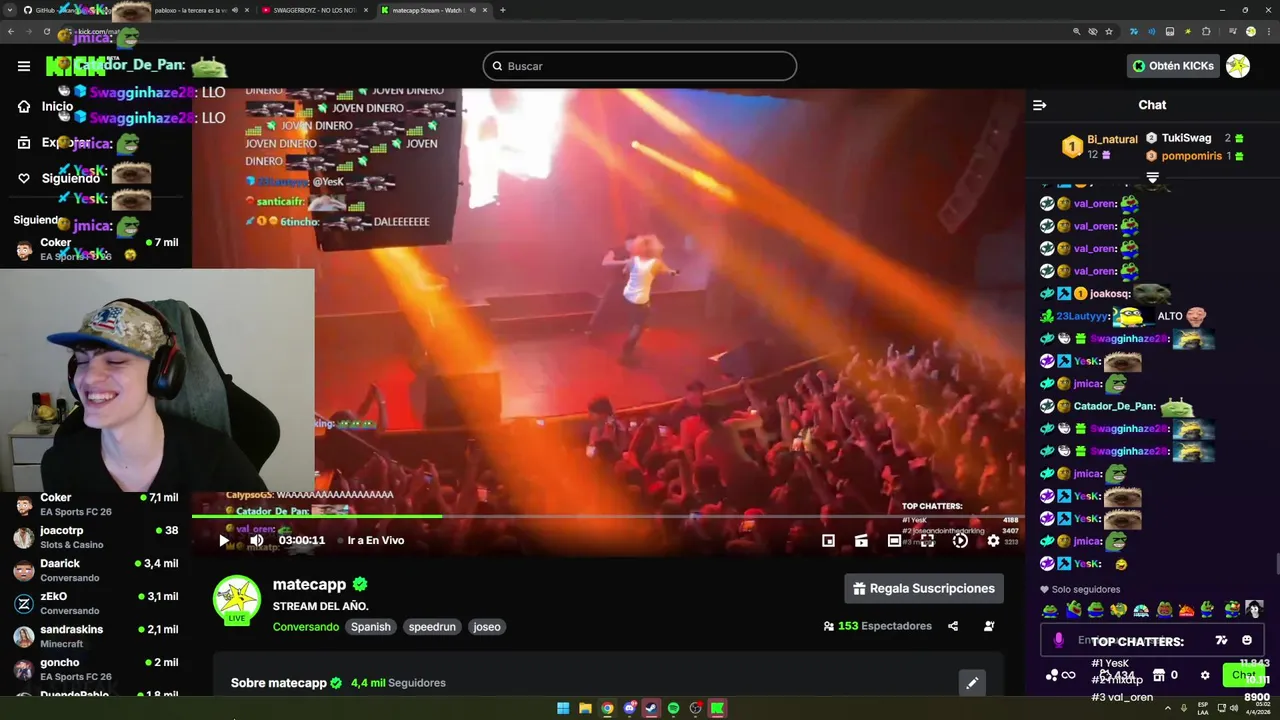Open File Explorer from the taskbar
Viewport: 1280px width, 720px height.
coord(585,709)
